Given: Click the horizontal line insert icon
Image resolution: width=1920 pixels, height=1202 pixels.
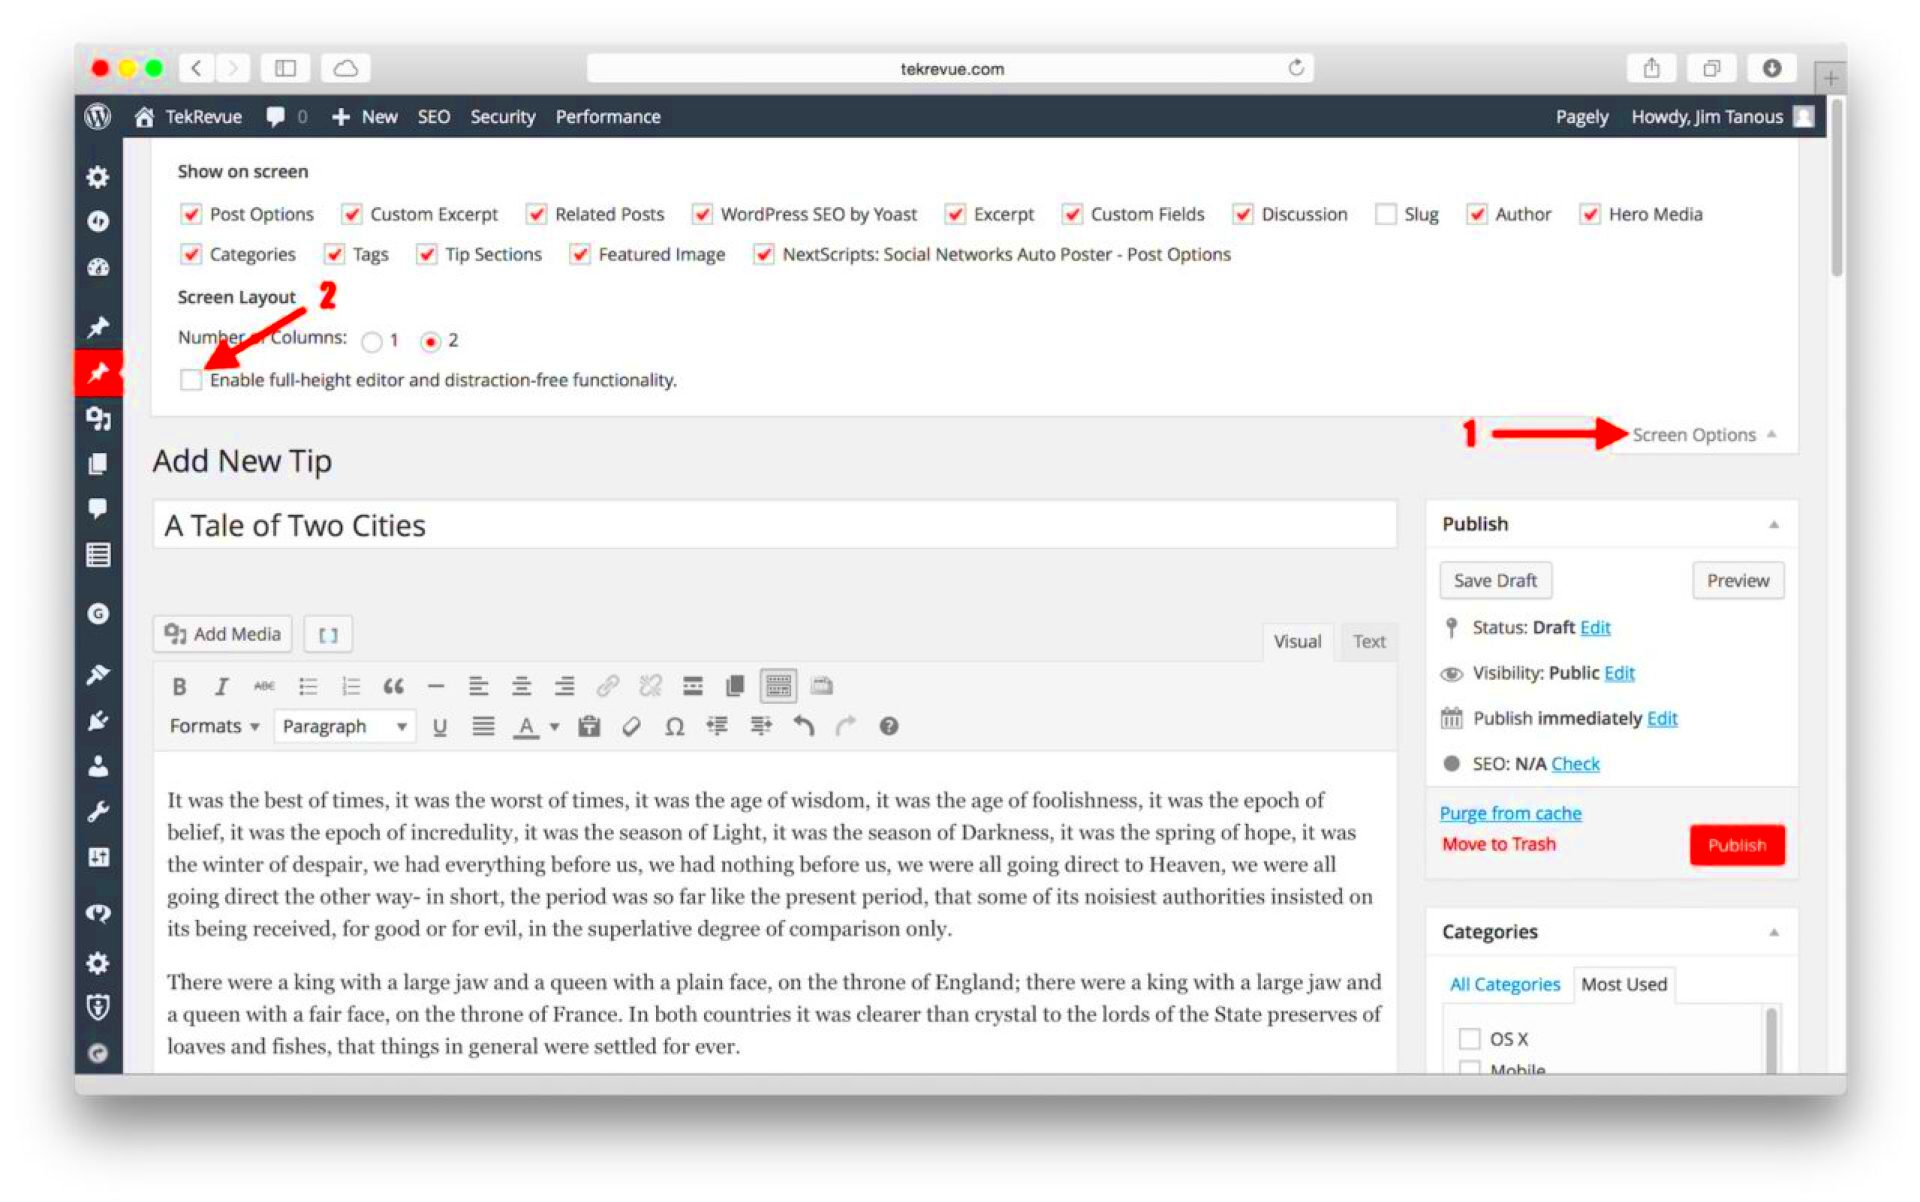Looking at the screenshot, I should 436,685.
